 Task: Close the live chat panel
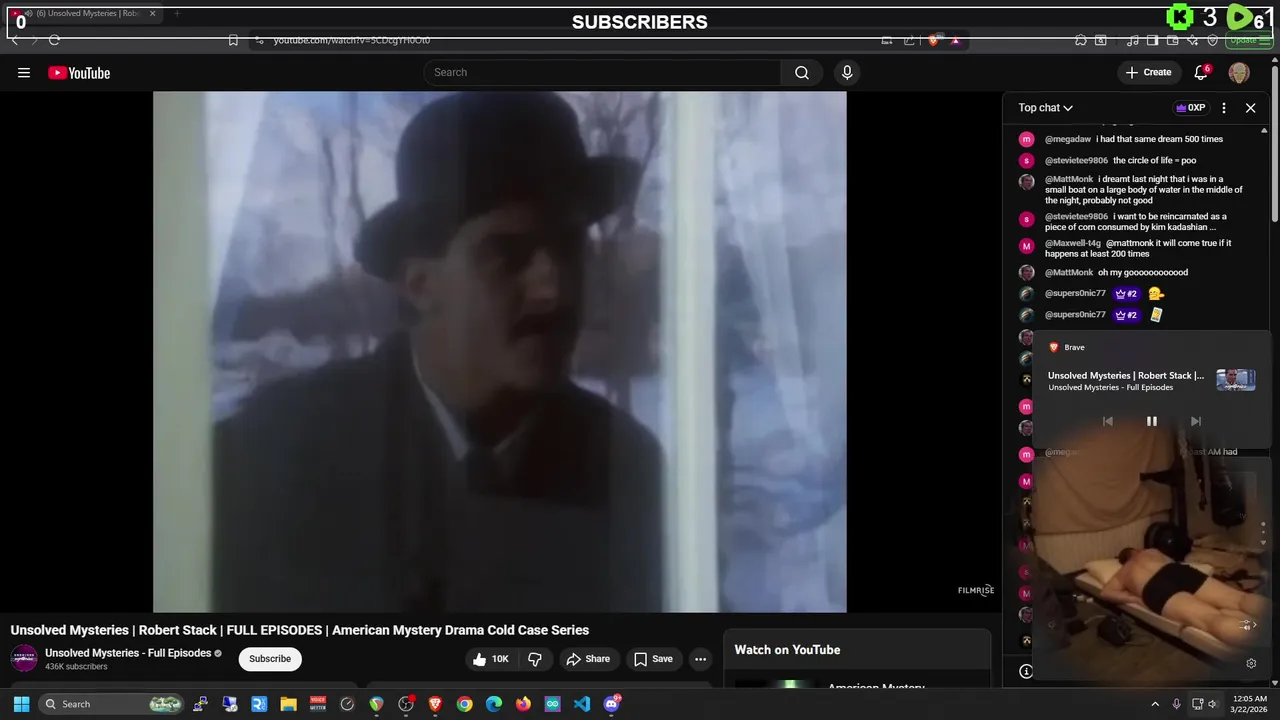pyautogui.click(x=1250, y=107)
